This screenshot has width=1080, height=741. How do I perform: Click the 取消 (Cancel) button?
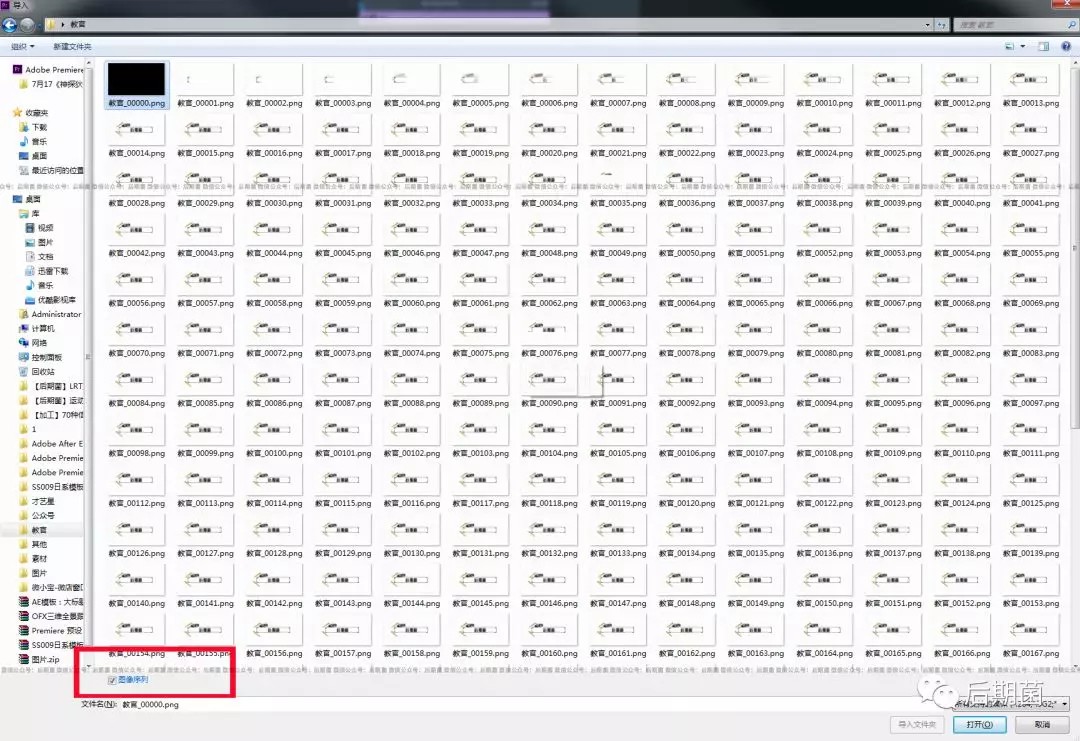(1042, 725)
